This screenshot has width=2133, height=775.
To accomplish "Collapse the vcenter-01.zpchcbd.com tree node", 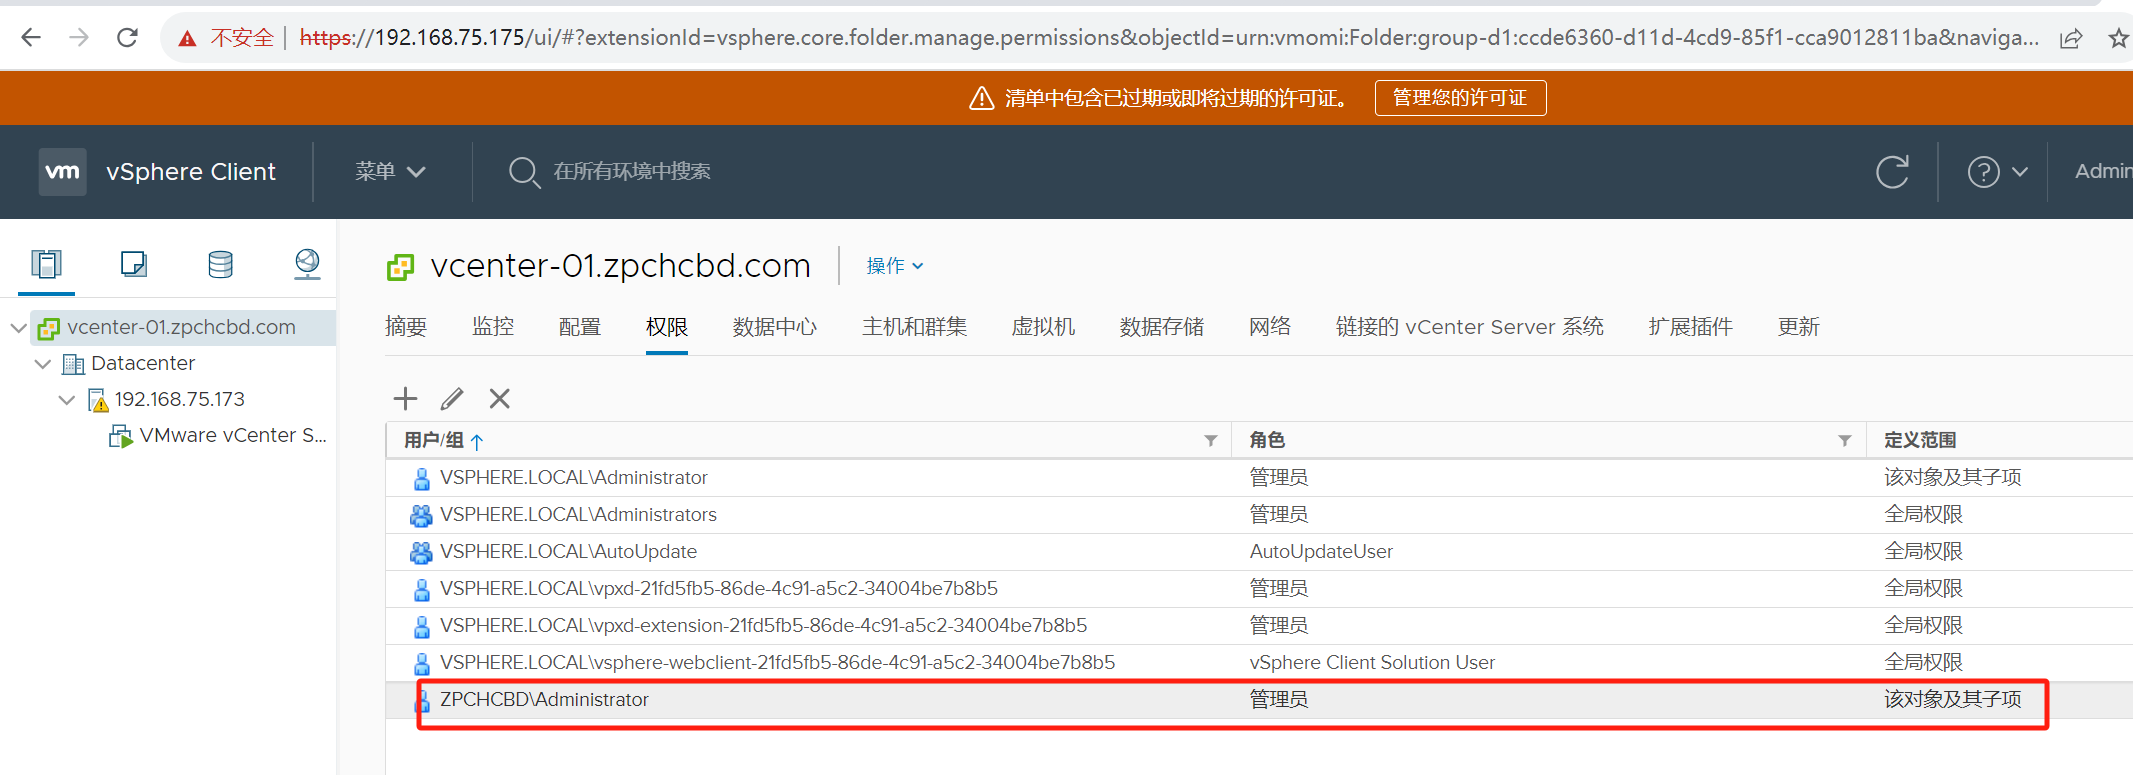I will (x=18, y=328).
